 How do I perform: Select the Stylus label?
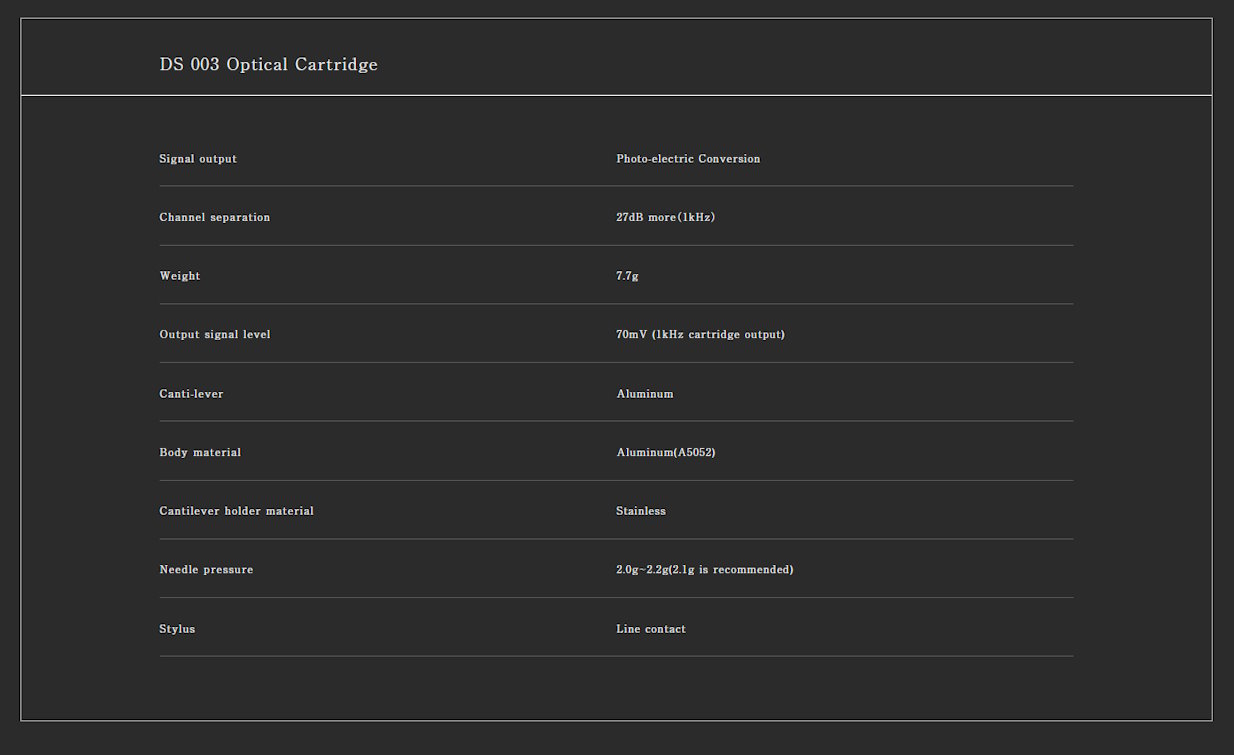[x=177, y=629]
